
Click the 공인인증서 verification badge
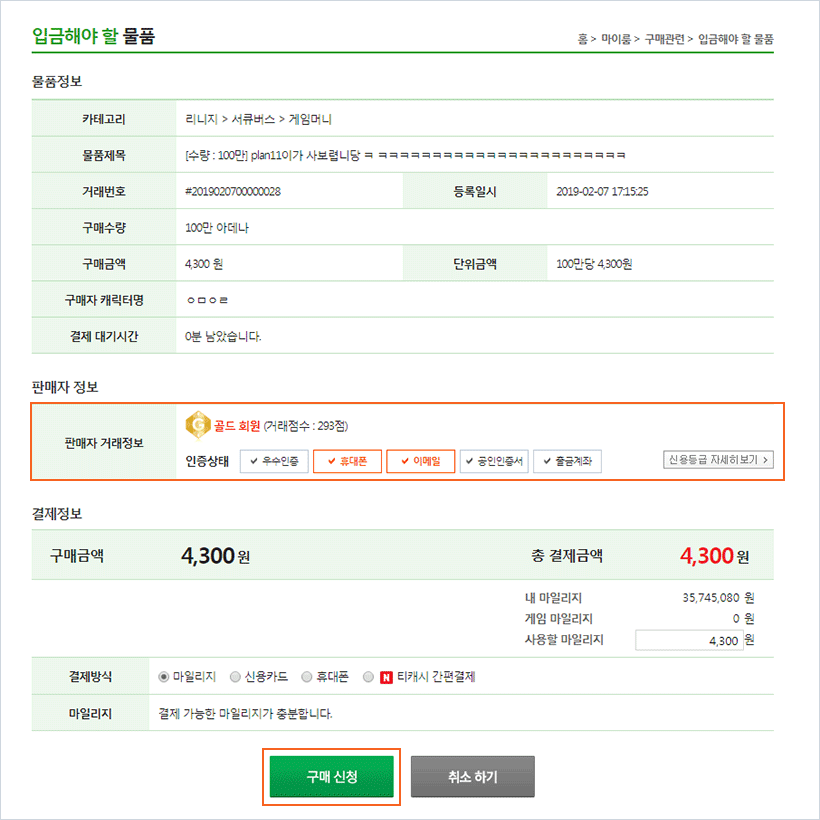(494, 461)
